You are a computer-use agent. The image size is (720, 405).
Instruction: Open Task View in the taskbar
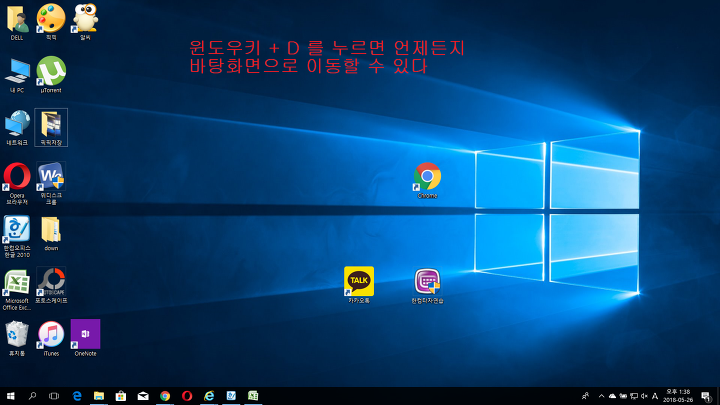54,396
